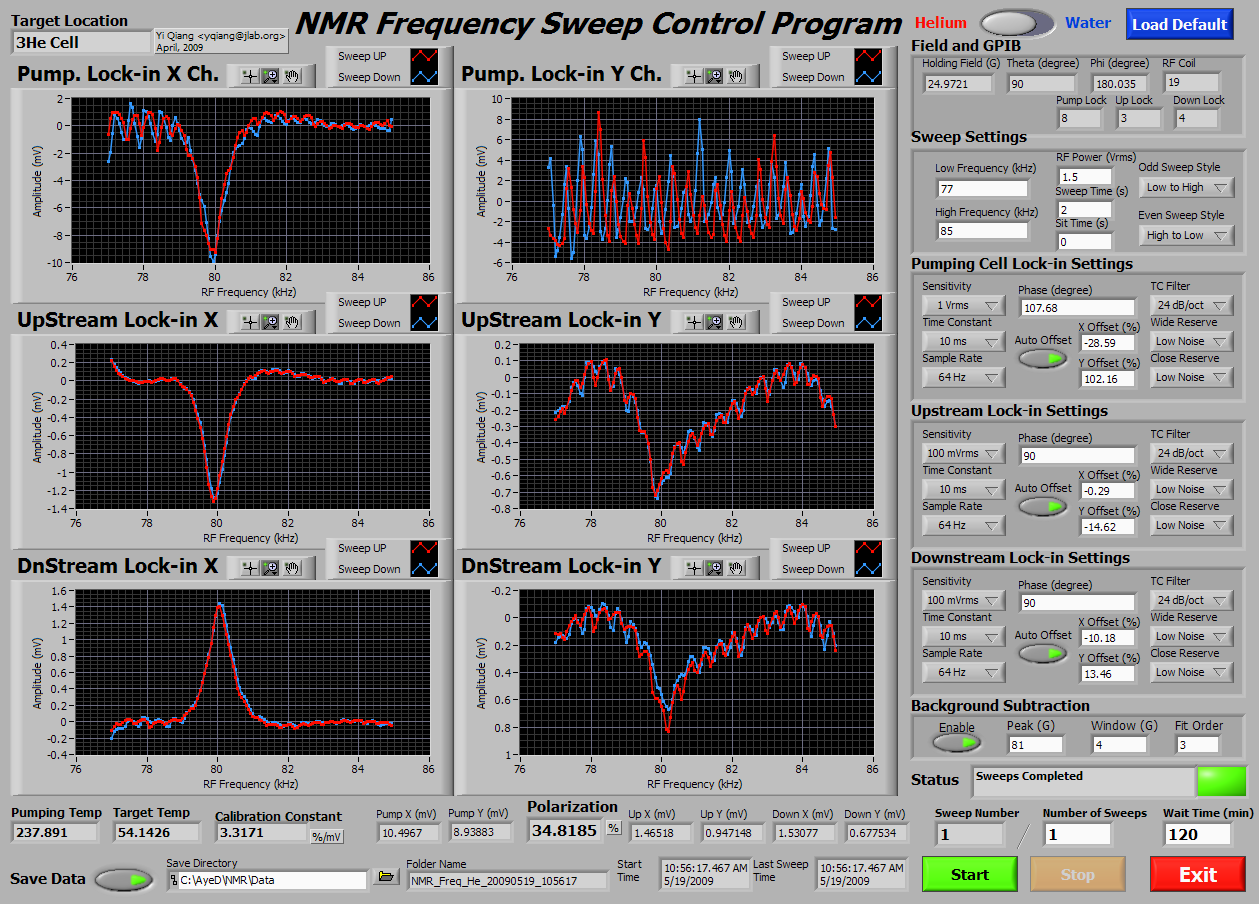Toggle the Helium/Water target switch
This screenshot has height=904, width=1259.
1017,23
